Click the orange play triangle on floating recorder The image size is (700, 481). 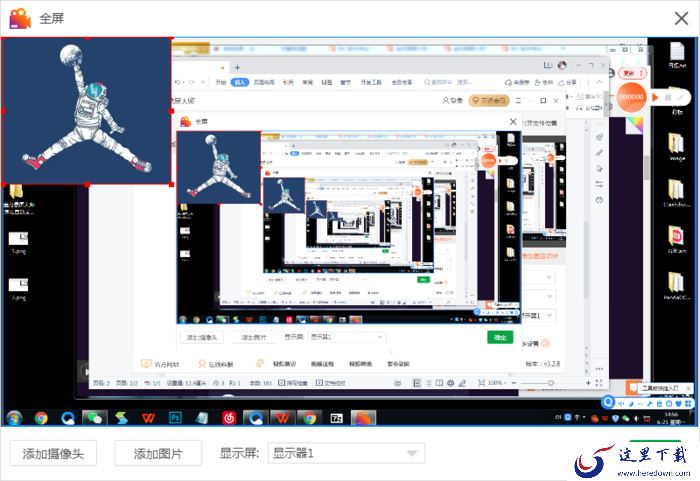click(655, 97)
